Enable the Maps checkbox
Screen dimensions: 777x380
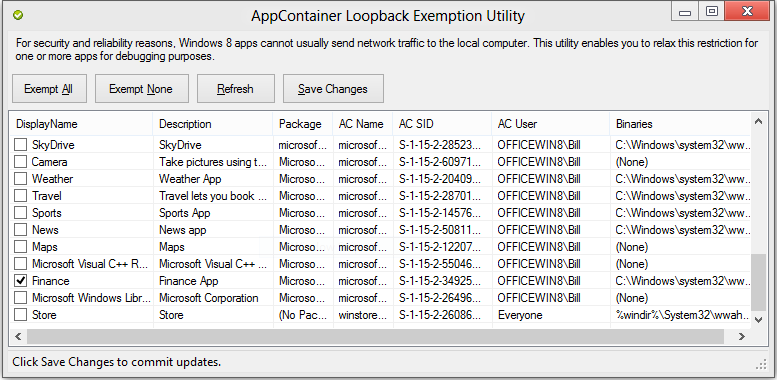click(20, 246)
